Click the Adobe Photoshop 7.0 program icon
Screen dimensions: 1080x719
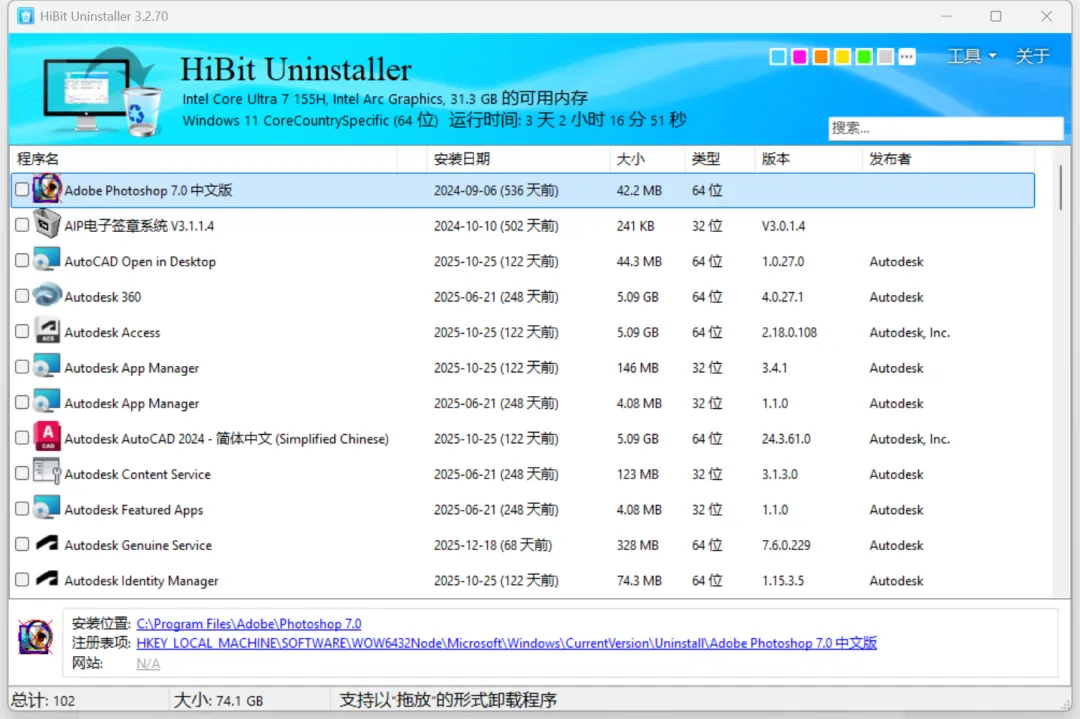47,189
